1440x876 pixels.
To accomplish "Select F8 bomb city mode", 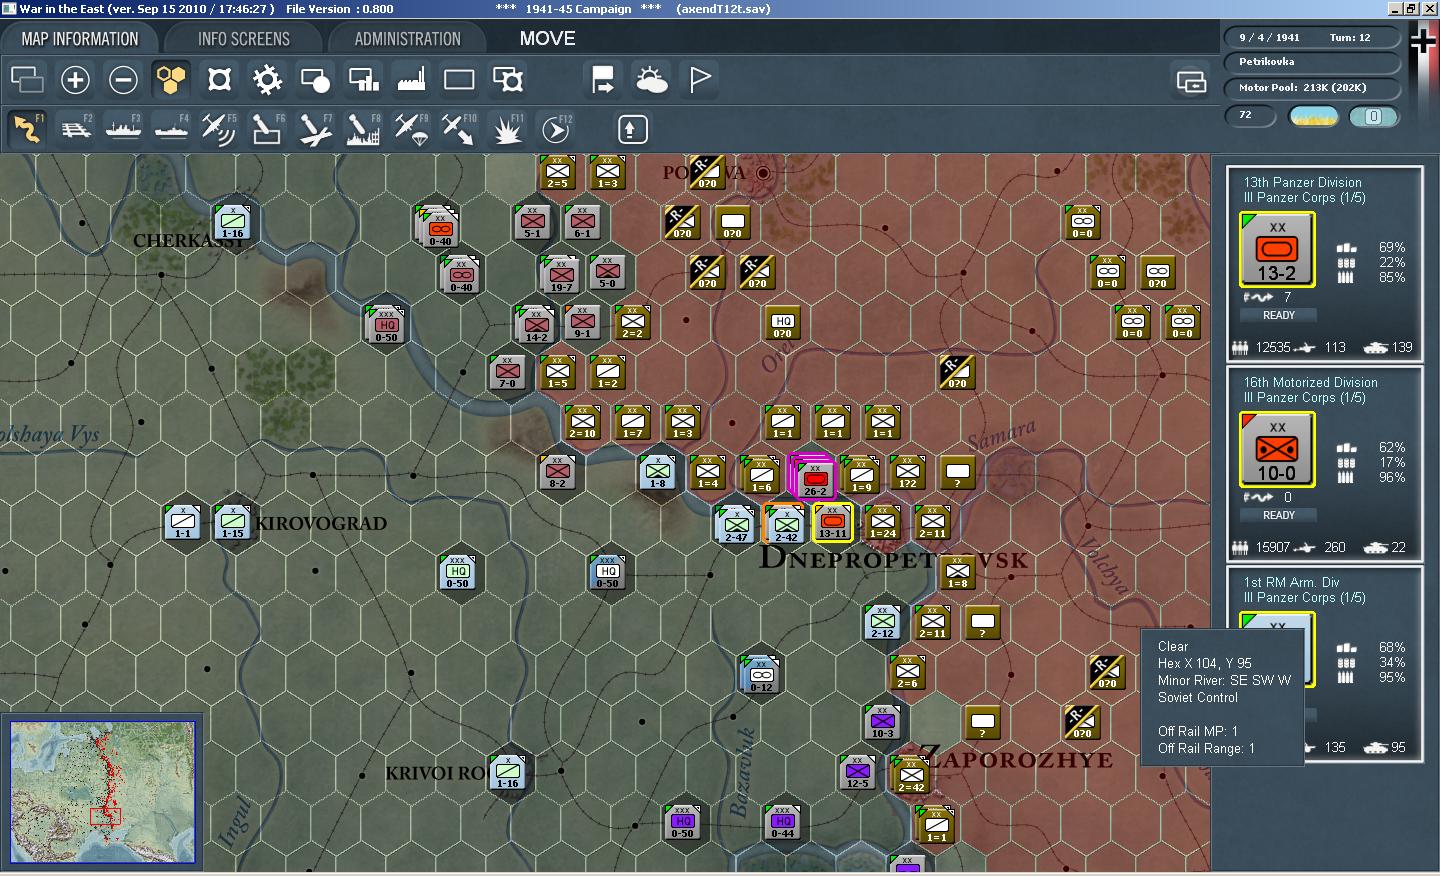I will click(x=363, y=129).
